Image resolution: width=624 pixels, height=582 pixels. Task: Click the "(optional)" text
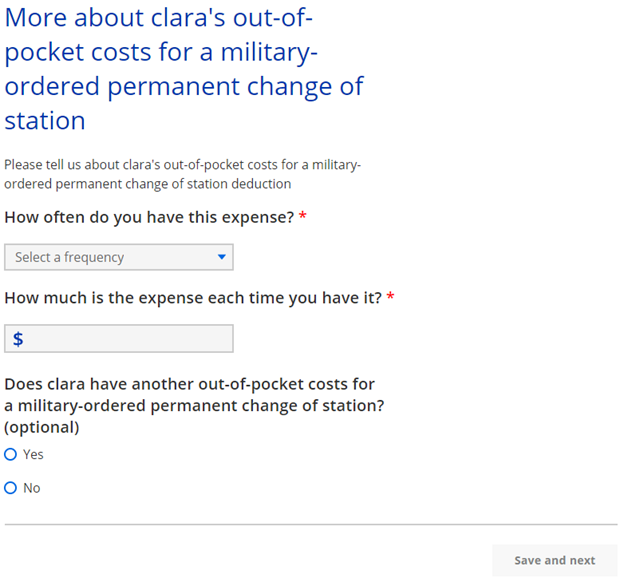click(41, 427)
